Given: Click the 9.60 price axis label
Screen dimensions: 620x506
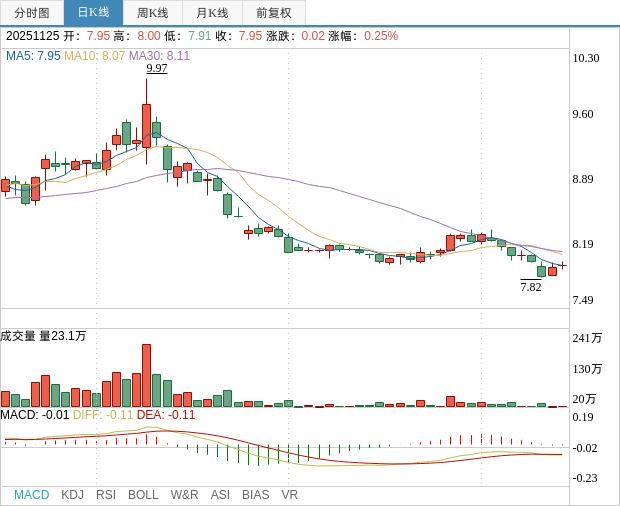Looking at the screenshot, I should [583, 114].
